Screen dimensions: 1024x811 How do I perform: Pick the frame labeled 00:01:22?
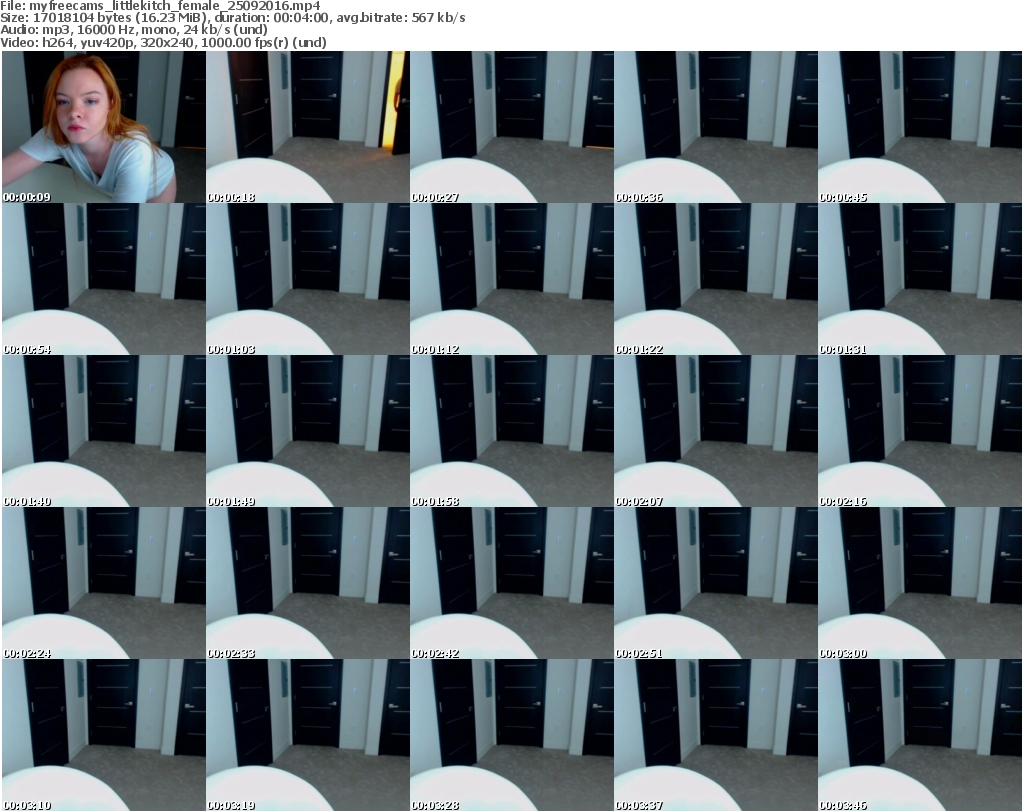pos(716,279)
